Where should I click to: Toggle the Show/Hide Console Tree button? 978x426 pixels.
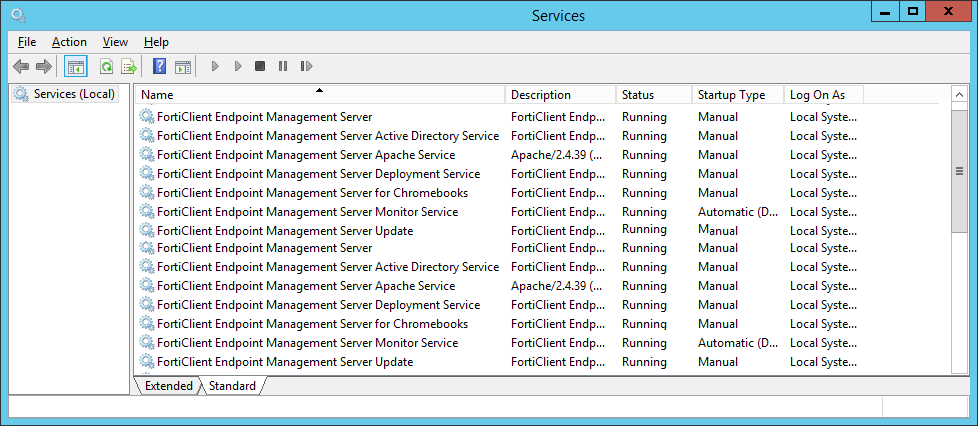click(x=75, y=67)
